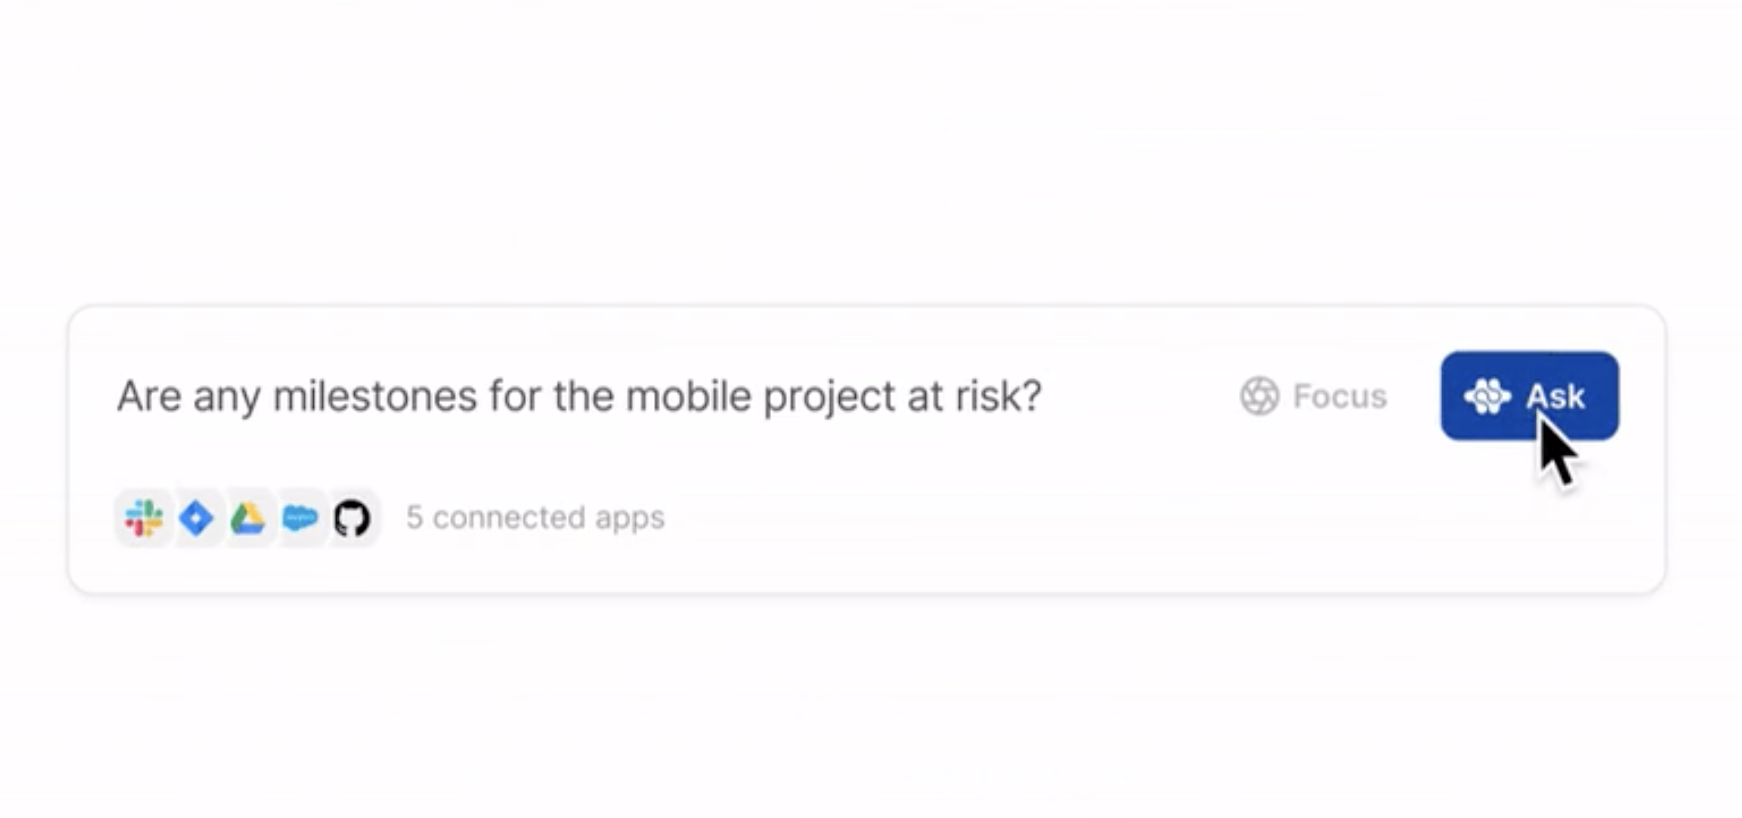Click the word 'any' in the query
The height and width of the screenshot is (818, 1742).
tap(226, 398)
